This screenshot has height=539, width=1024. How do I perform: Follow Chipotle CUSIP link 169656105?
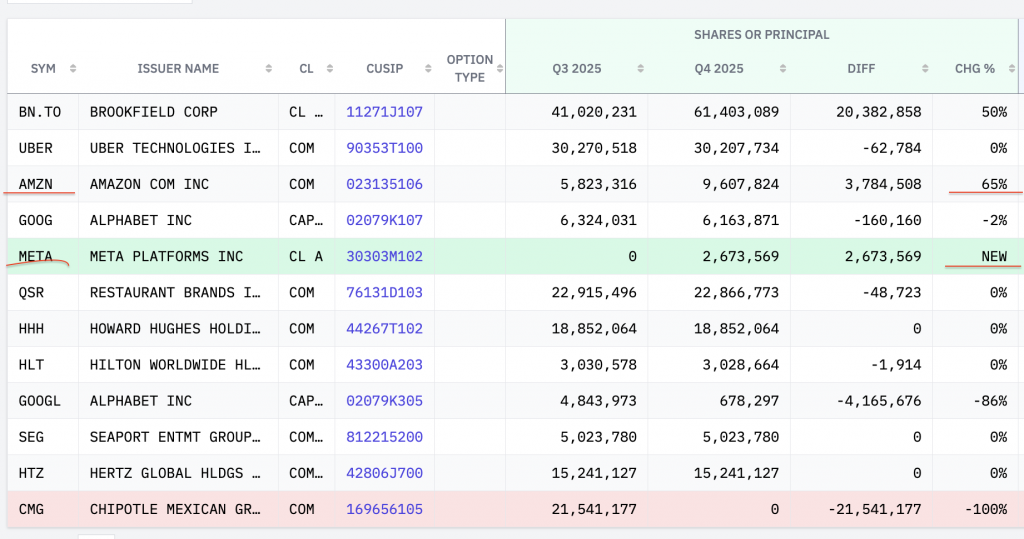[384, 509]
